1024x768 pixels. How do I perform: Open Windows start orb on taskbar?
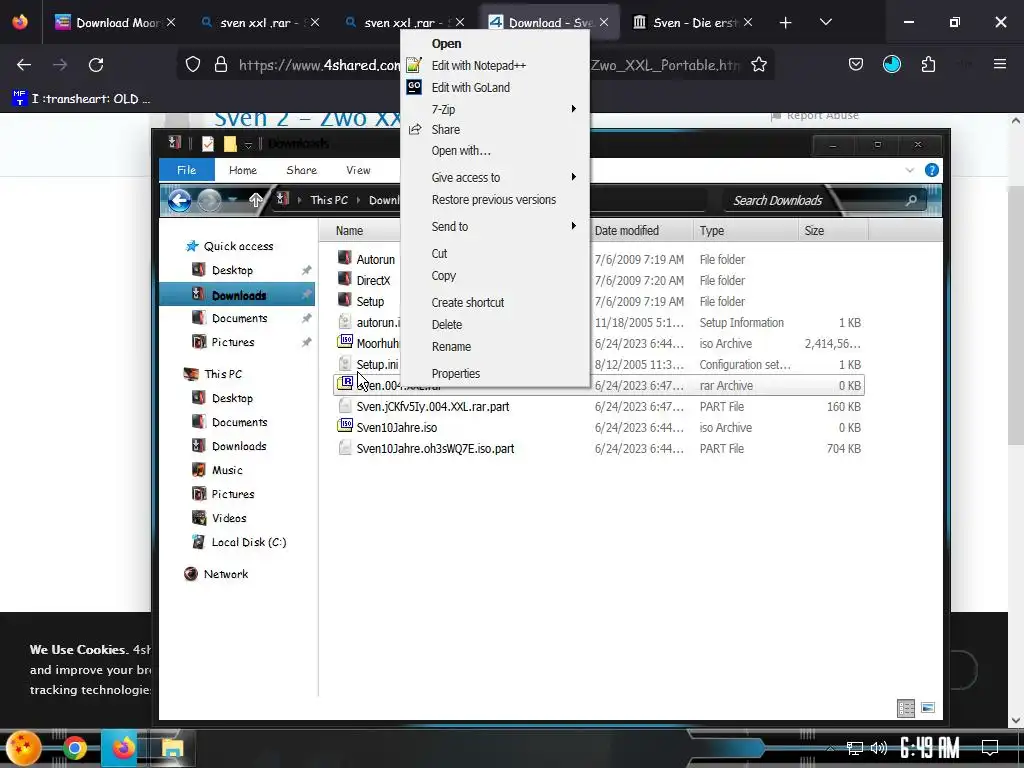[24, 748]
